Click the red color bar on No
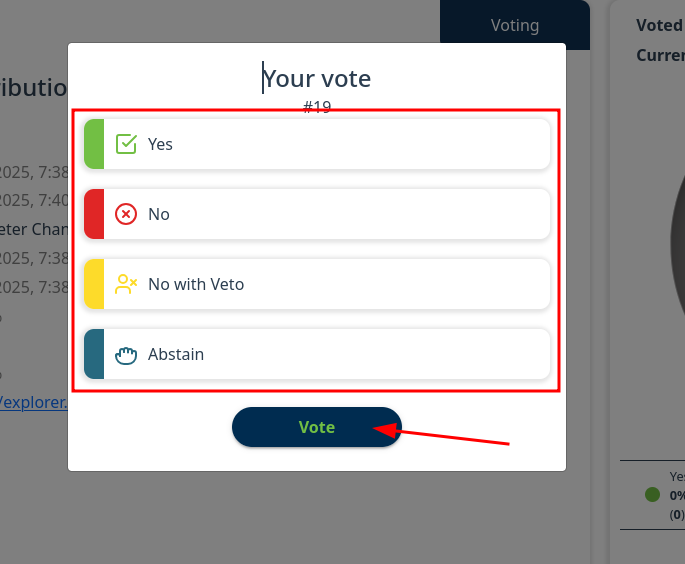This screenshot has height=564, width=685. (94, 214)
